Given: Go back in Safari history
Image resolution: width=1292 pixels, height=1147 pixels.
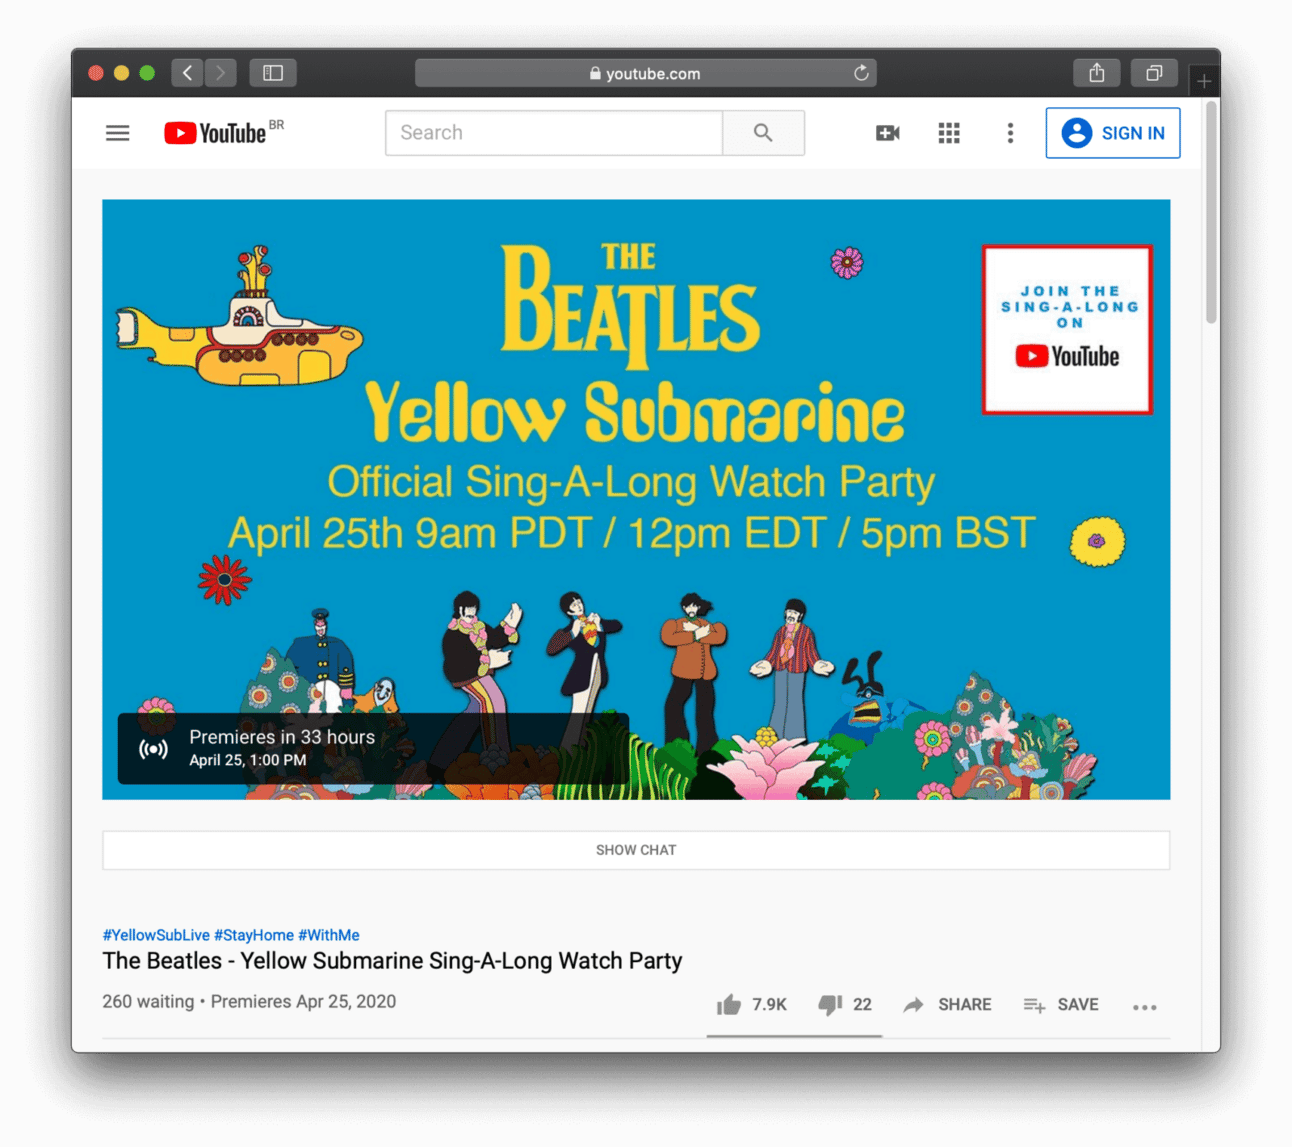Looking at the screenshot, I should click(187, 73).
